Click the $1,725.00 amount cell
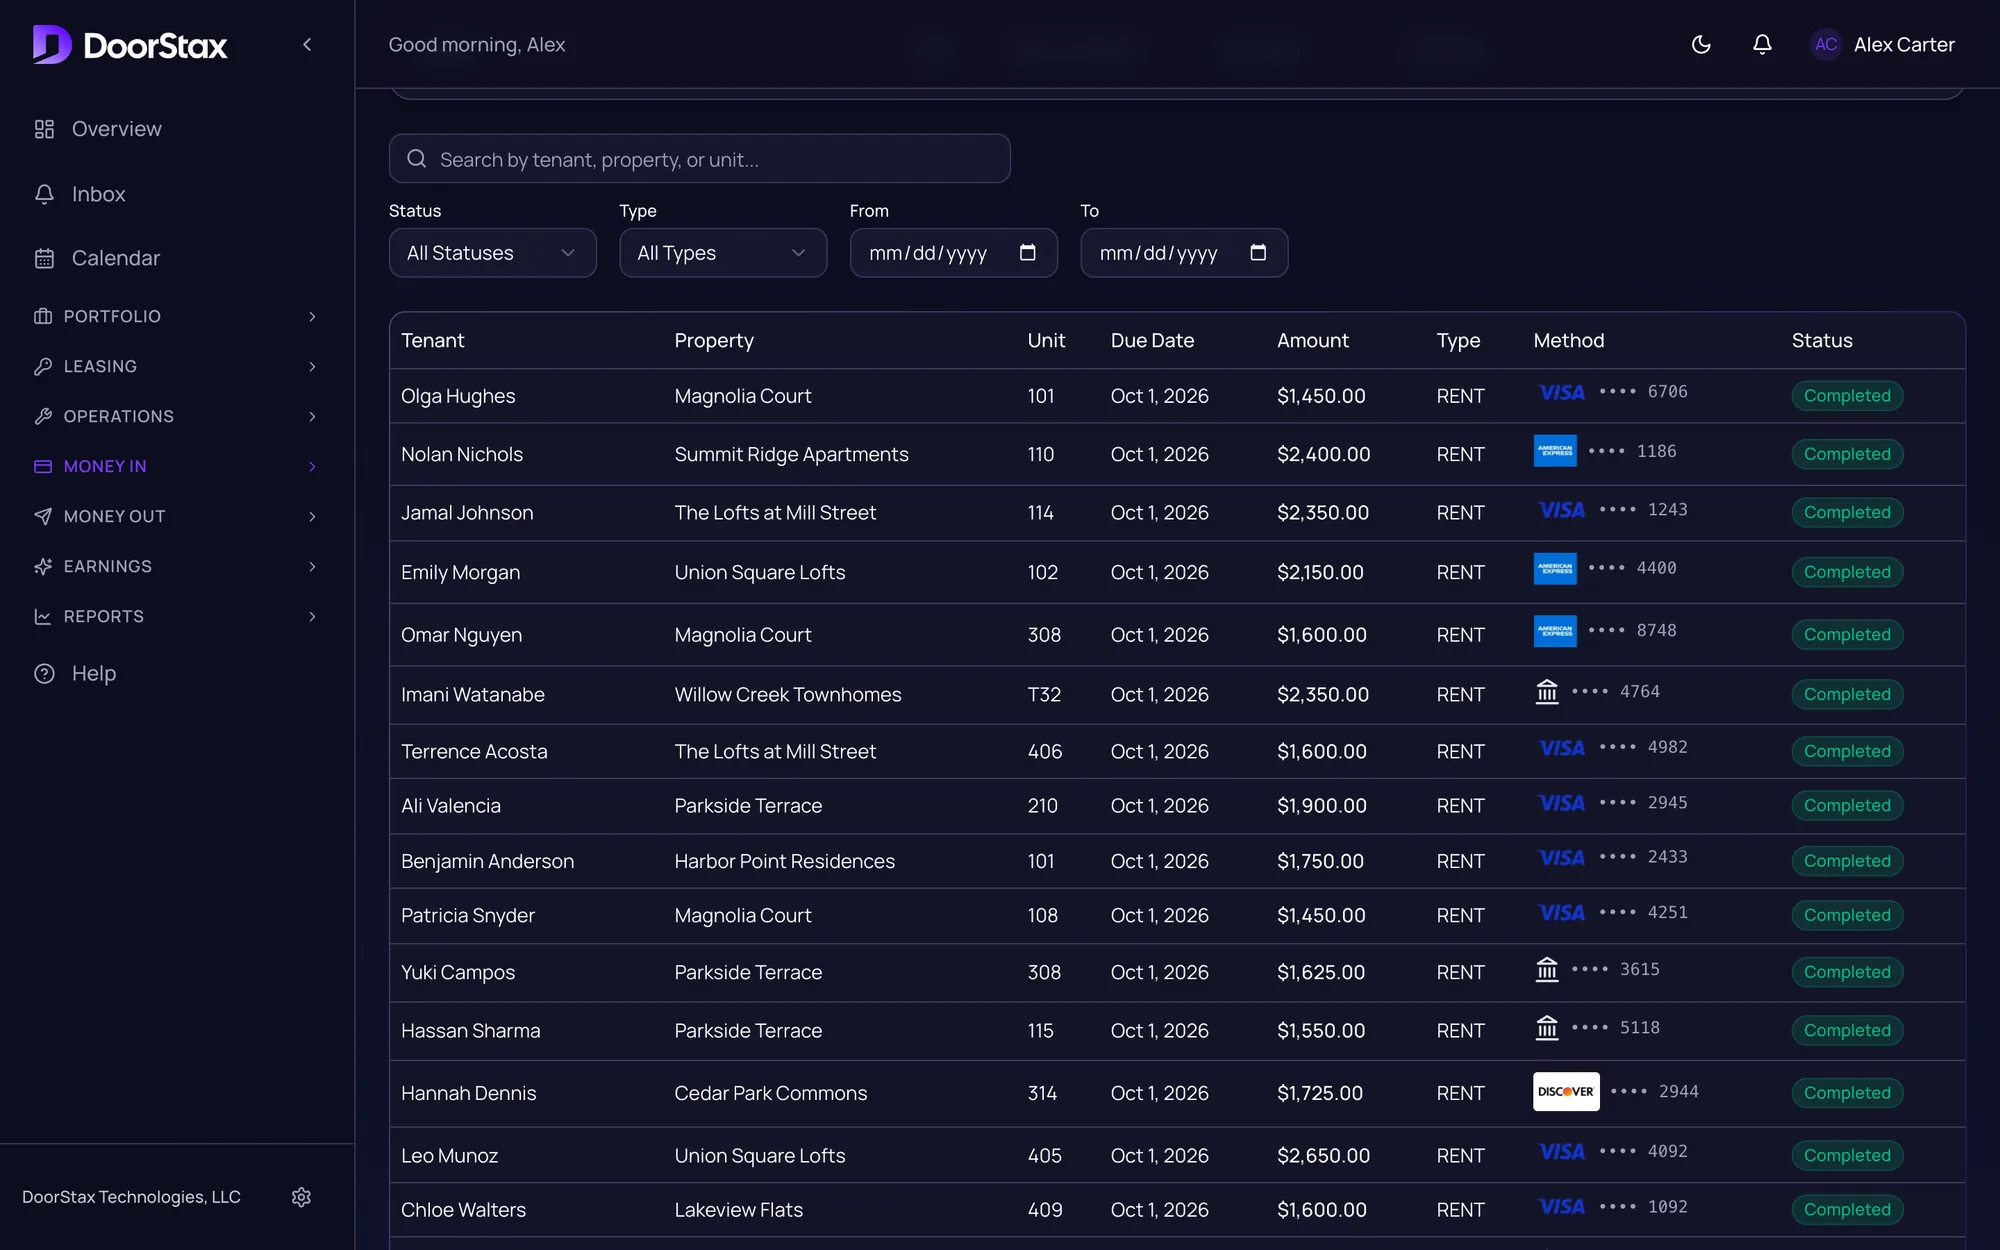Viewport: 2000px width, 1250px height. 1320,1093
